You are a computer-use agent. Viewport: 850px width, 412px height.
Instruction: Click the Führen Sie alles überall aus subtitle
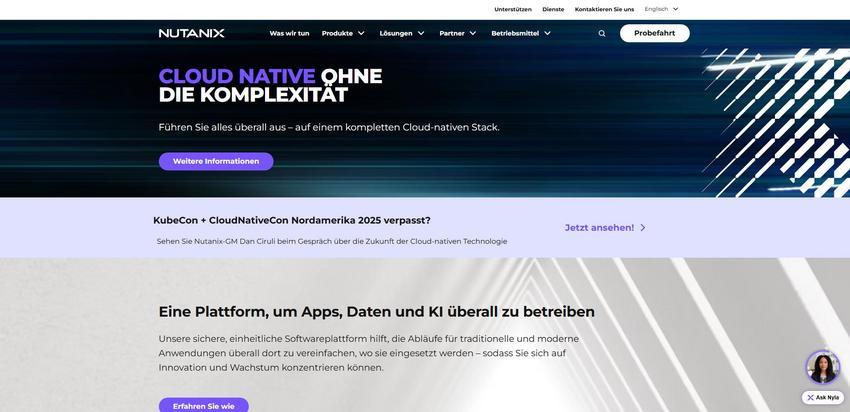coord(329,128)
